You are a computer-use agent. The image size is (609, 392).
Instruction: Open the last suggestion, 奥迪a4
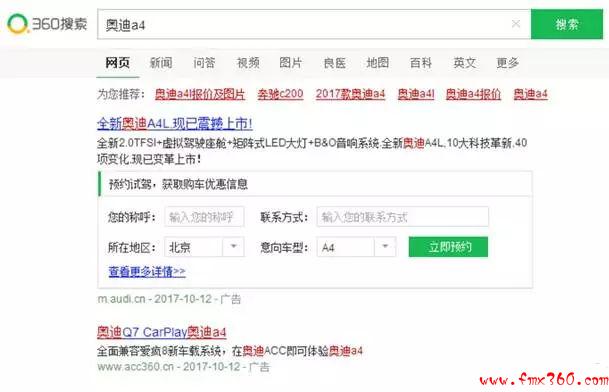click(x=531, y=94)
